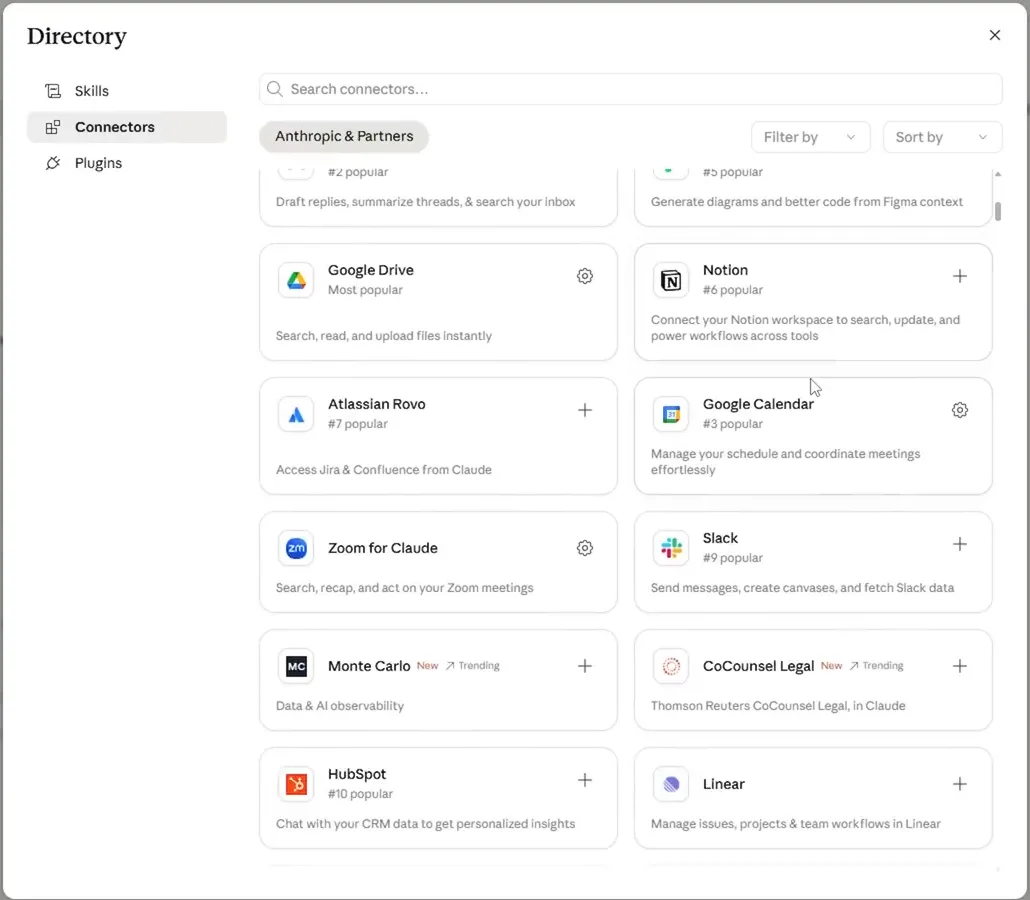
Task: Click 'Draft replies, summarize threads' description
Action: (x=426, y=202)
